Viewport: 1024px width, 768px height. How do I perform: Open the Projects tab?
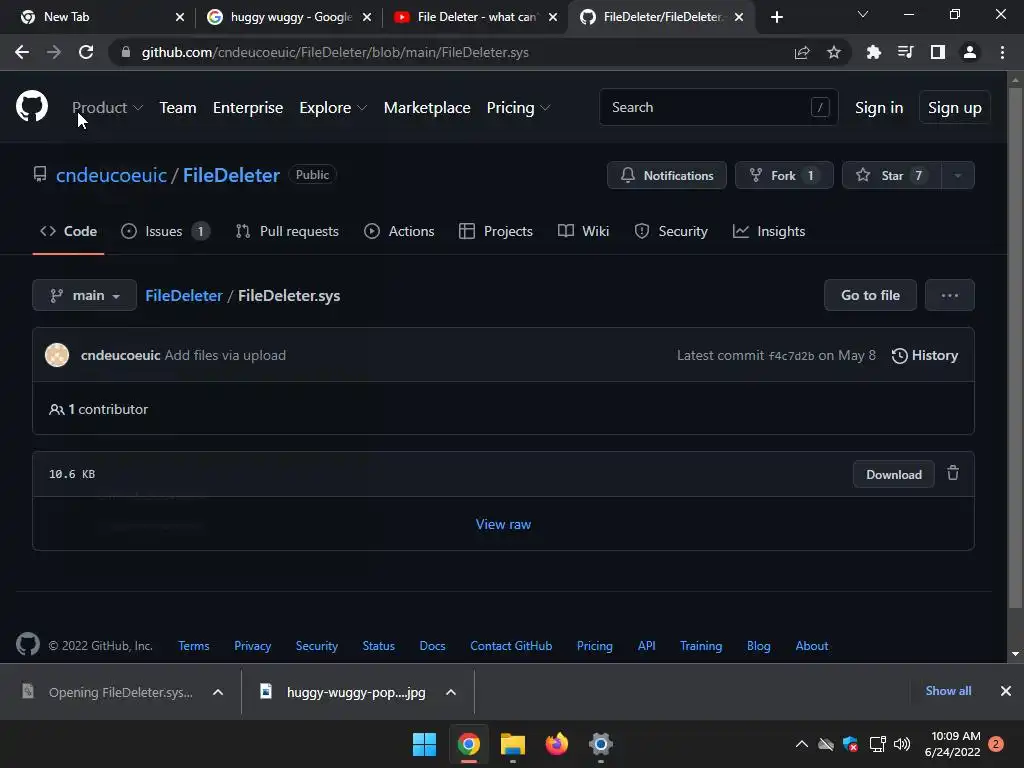tap(496, 231)
